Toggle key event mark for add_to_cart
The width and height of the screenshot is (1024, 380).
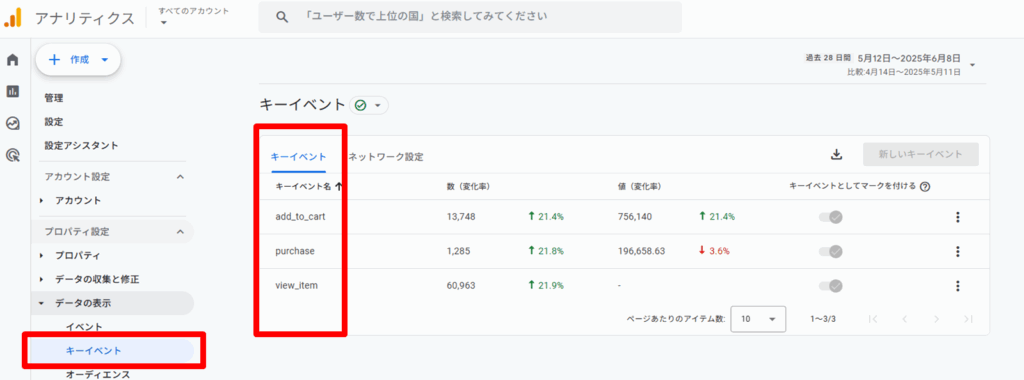click(831, 217)
